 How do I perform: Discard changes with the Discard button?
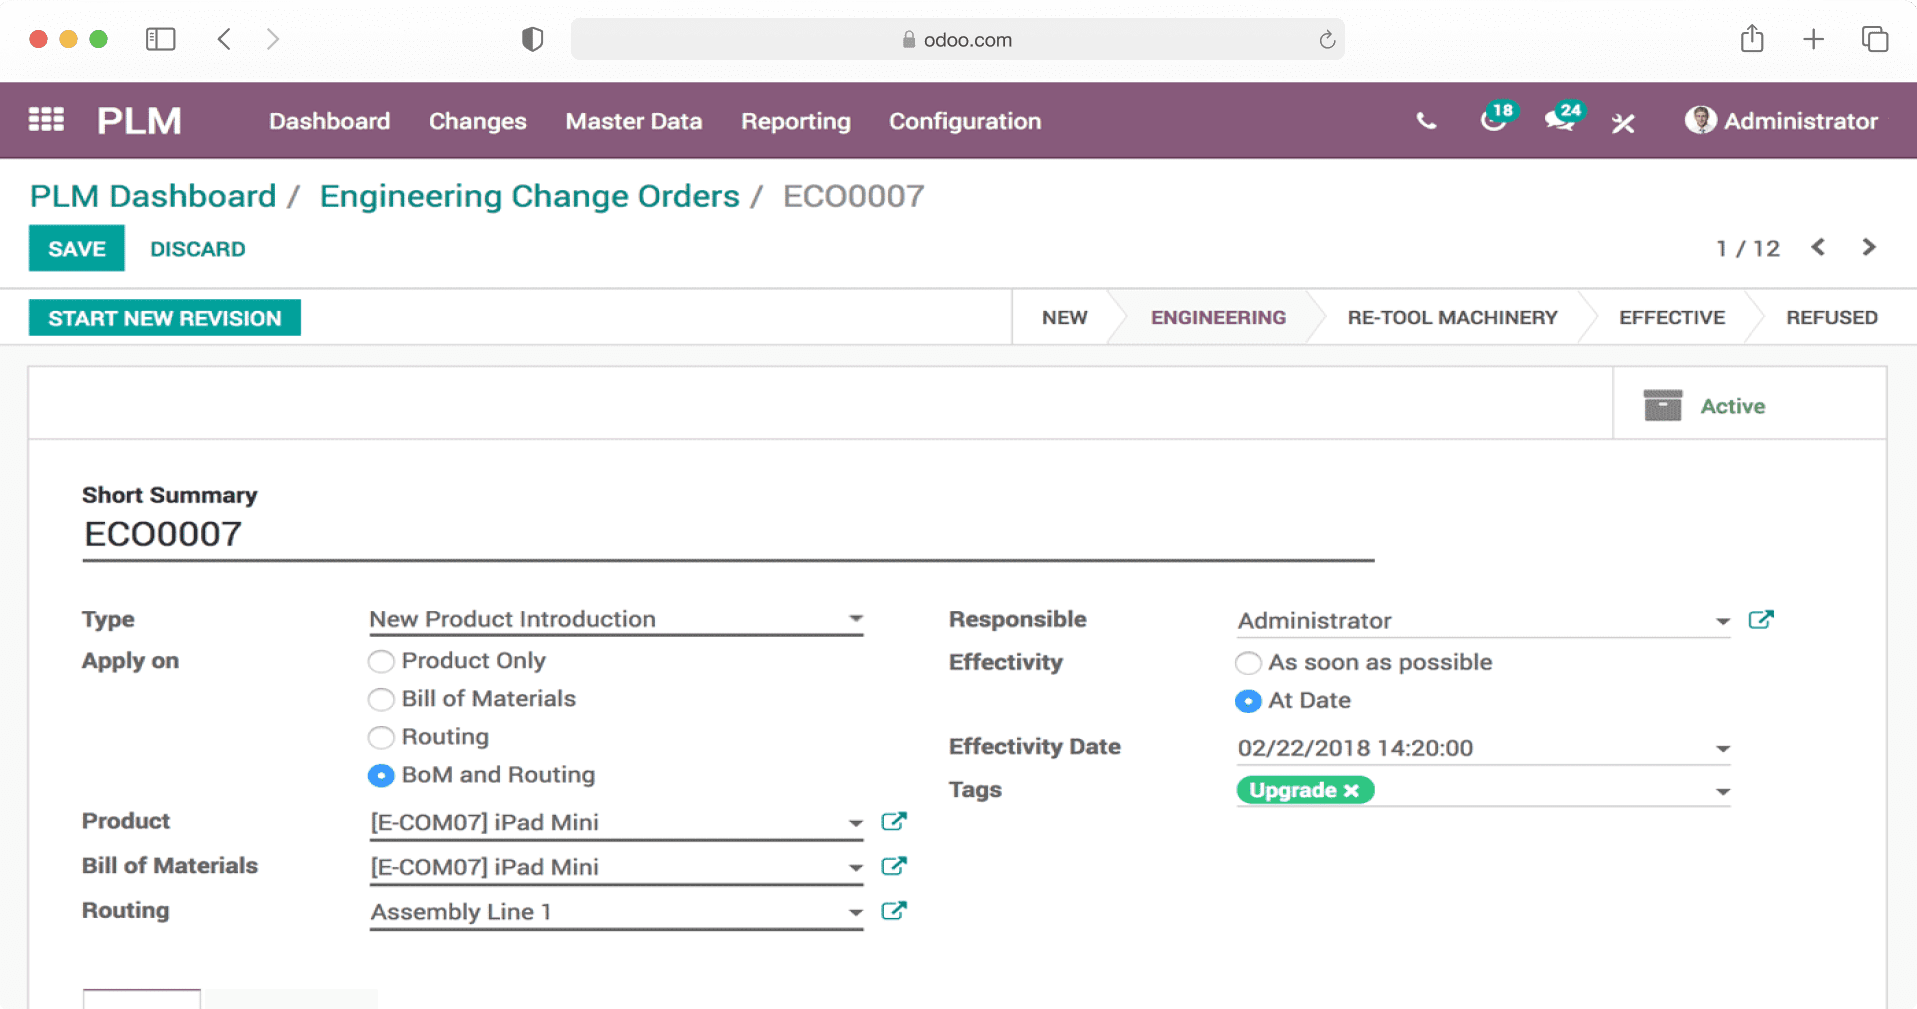(197, 249)
